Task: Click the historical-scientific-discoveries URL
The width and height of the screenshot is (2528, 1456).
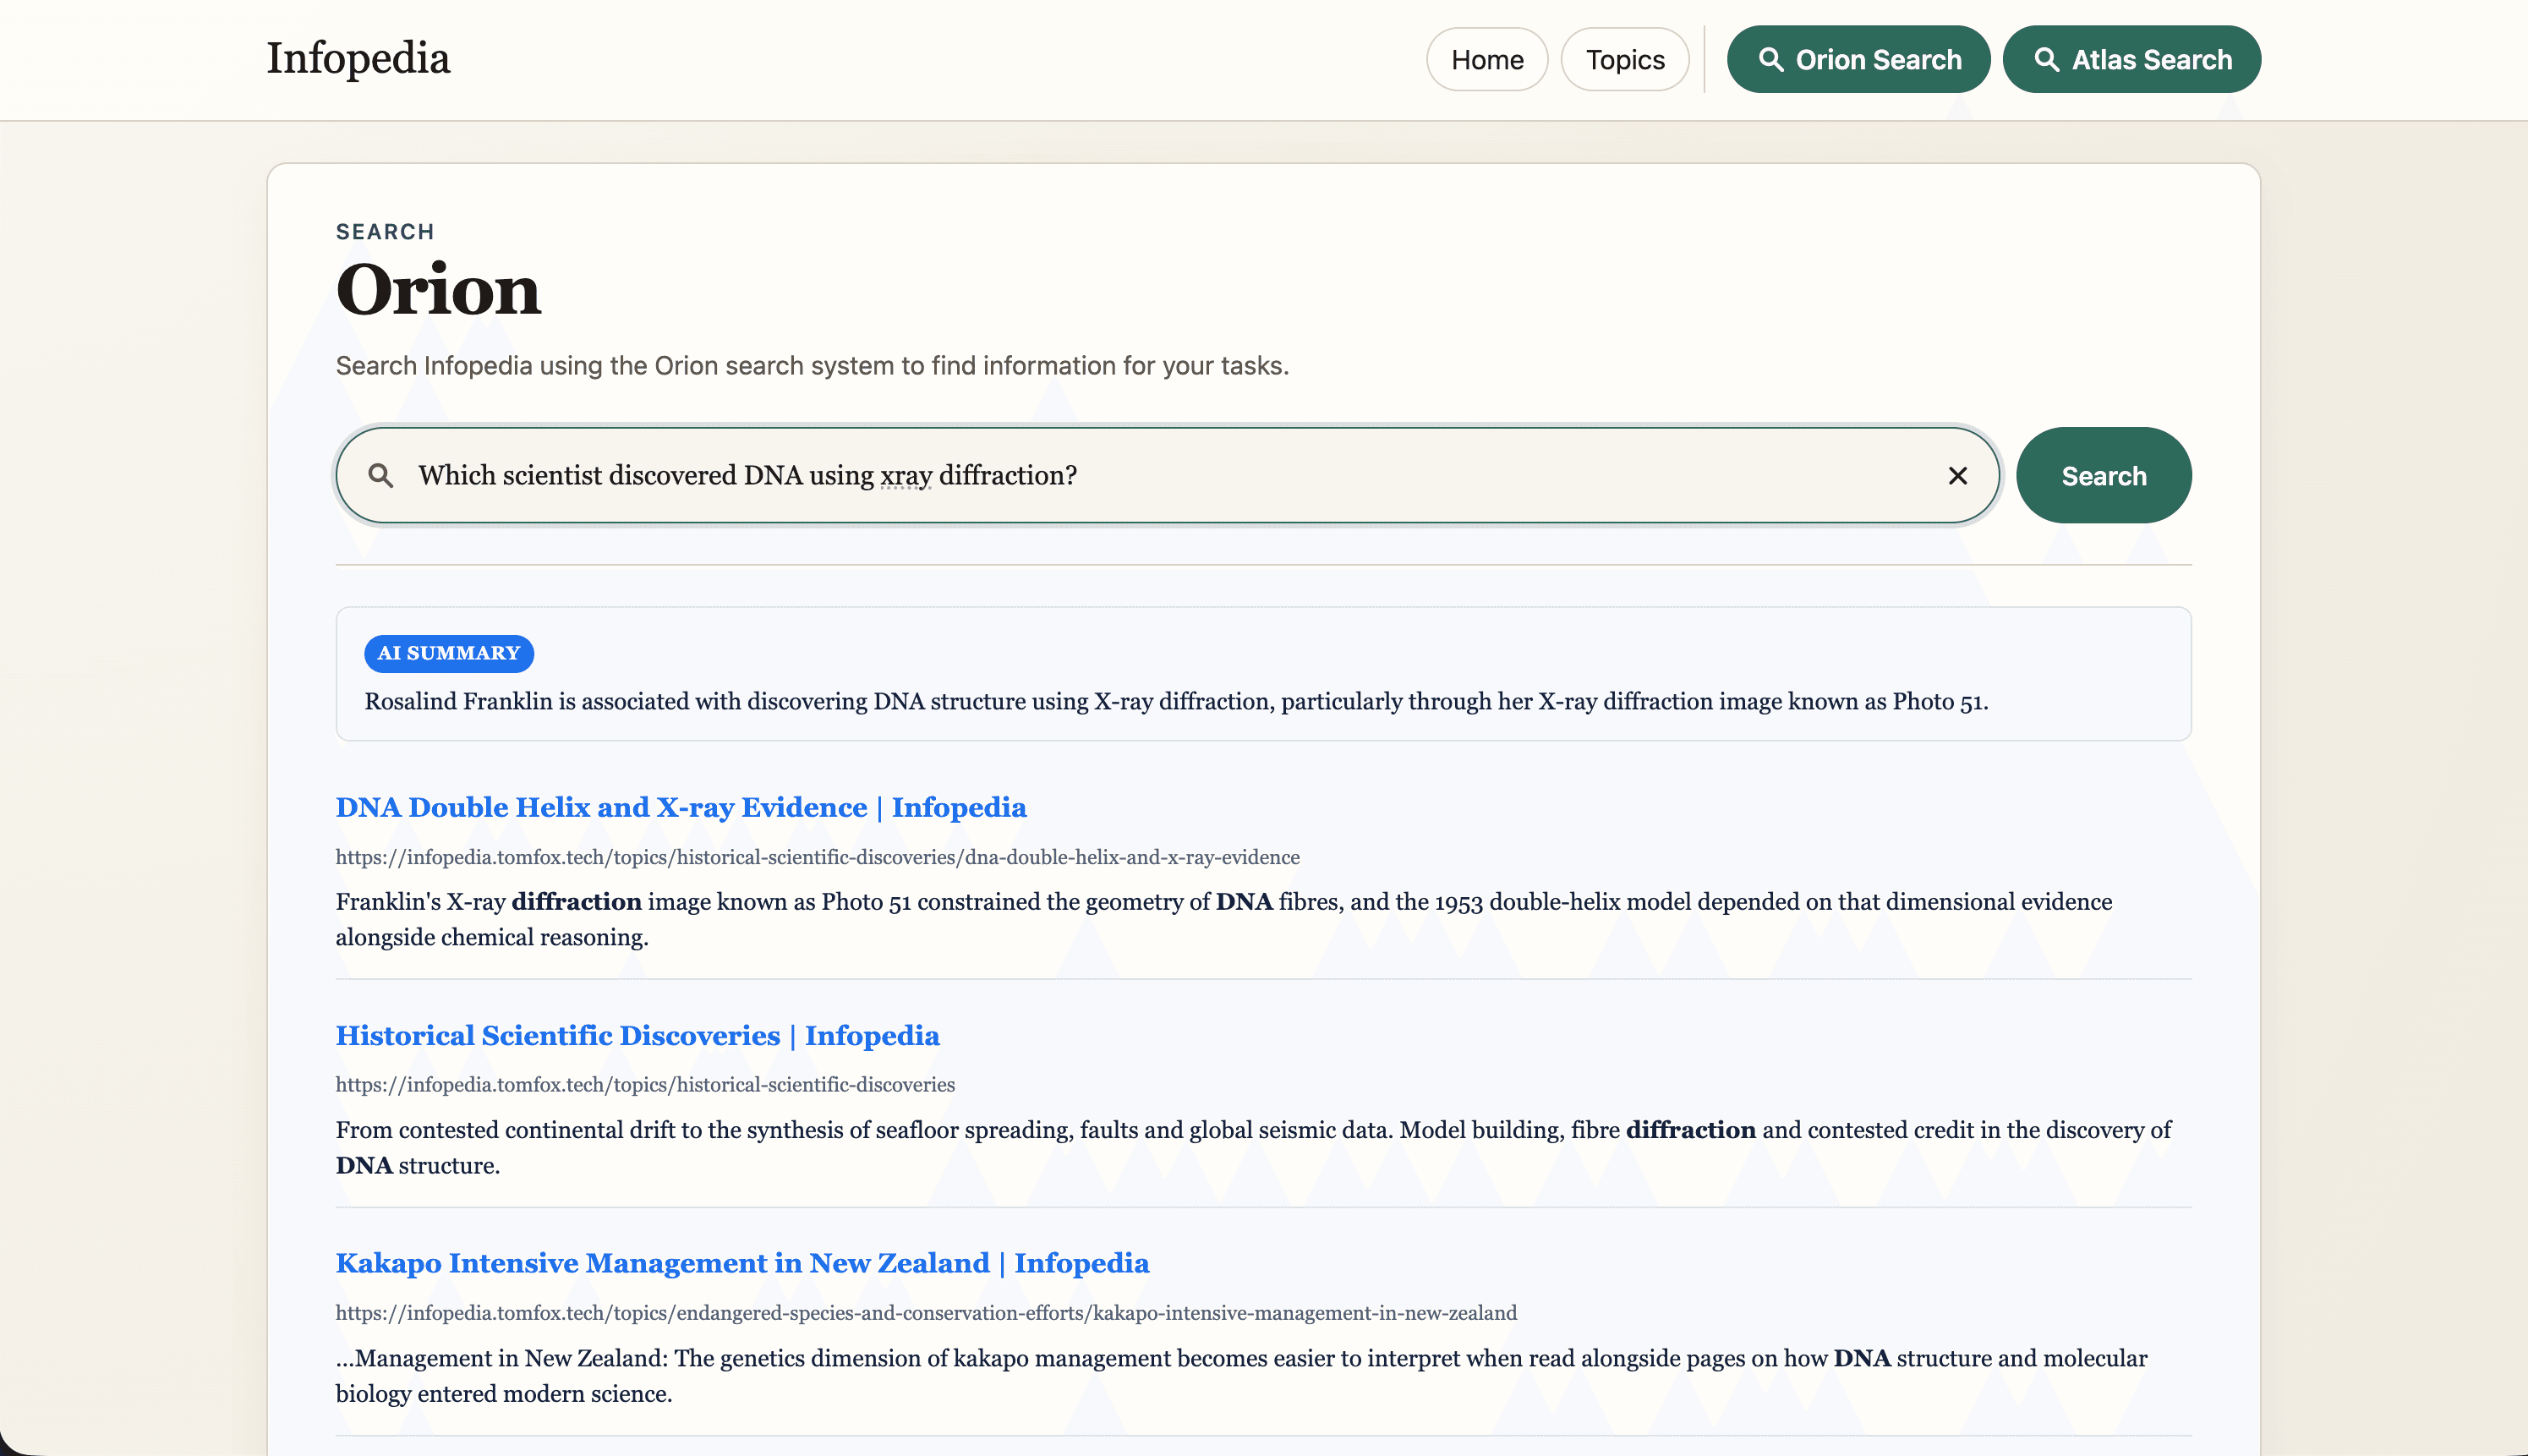Action: click(645, 1084)
